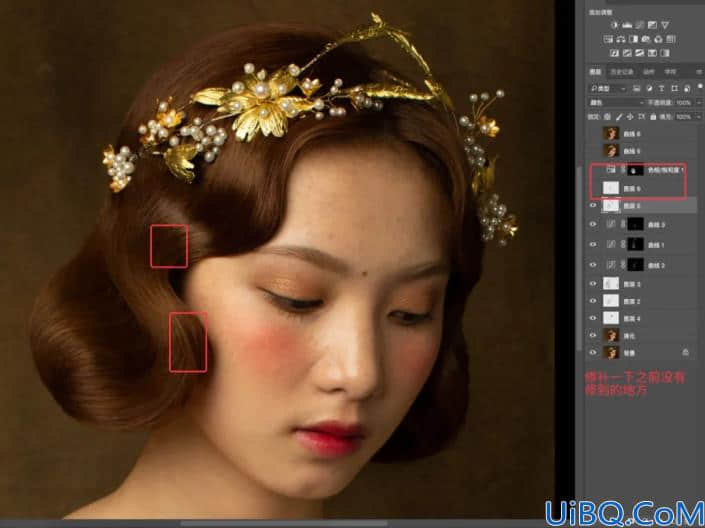Add a Black & White adjustment layer
The height and width of the screenshot is (528, 705).
pyautogui.click(x=634, y=39)
